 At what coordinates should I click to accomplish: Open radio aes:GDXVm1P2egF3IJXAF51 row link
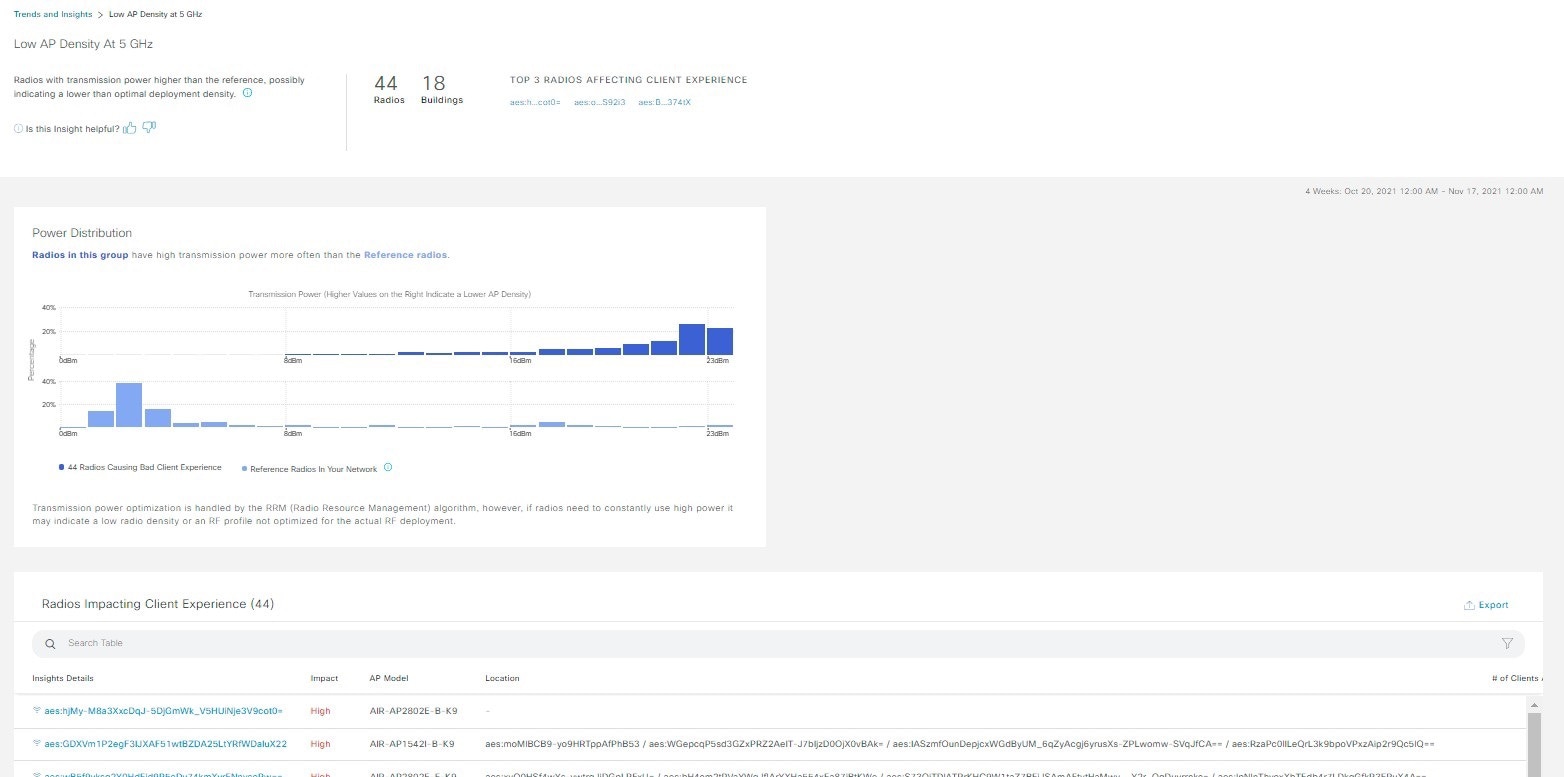[166, 744]
